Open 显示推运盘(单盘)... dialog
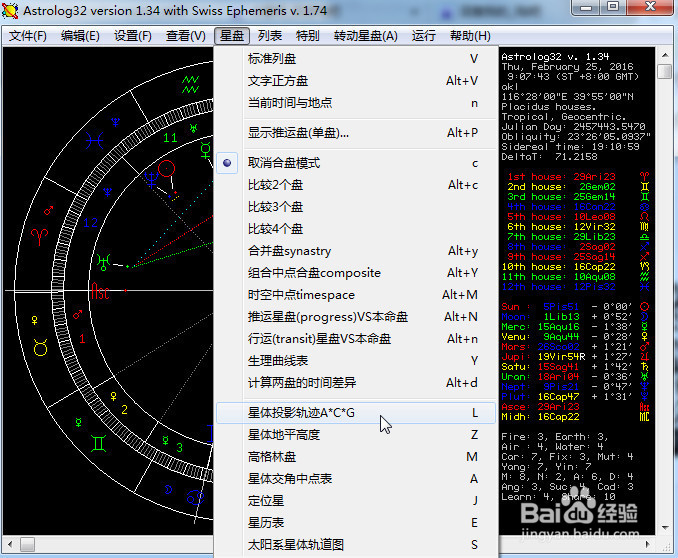Image resolution: width=678 pixels, height=558 pixels. pos(356,133)
